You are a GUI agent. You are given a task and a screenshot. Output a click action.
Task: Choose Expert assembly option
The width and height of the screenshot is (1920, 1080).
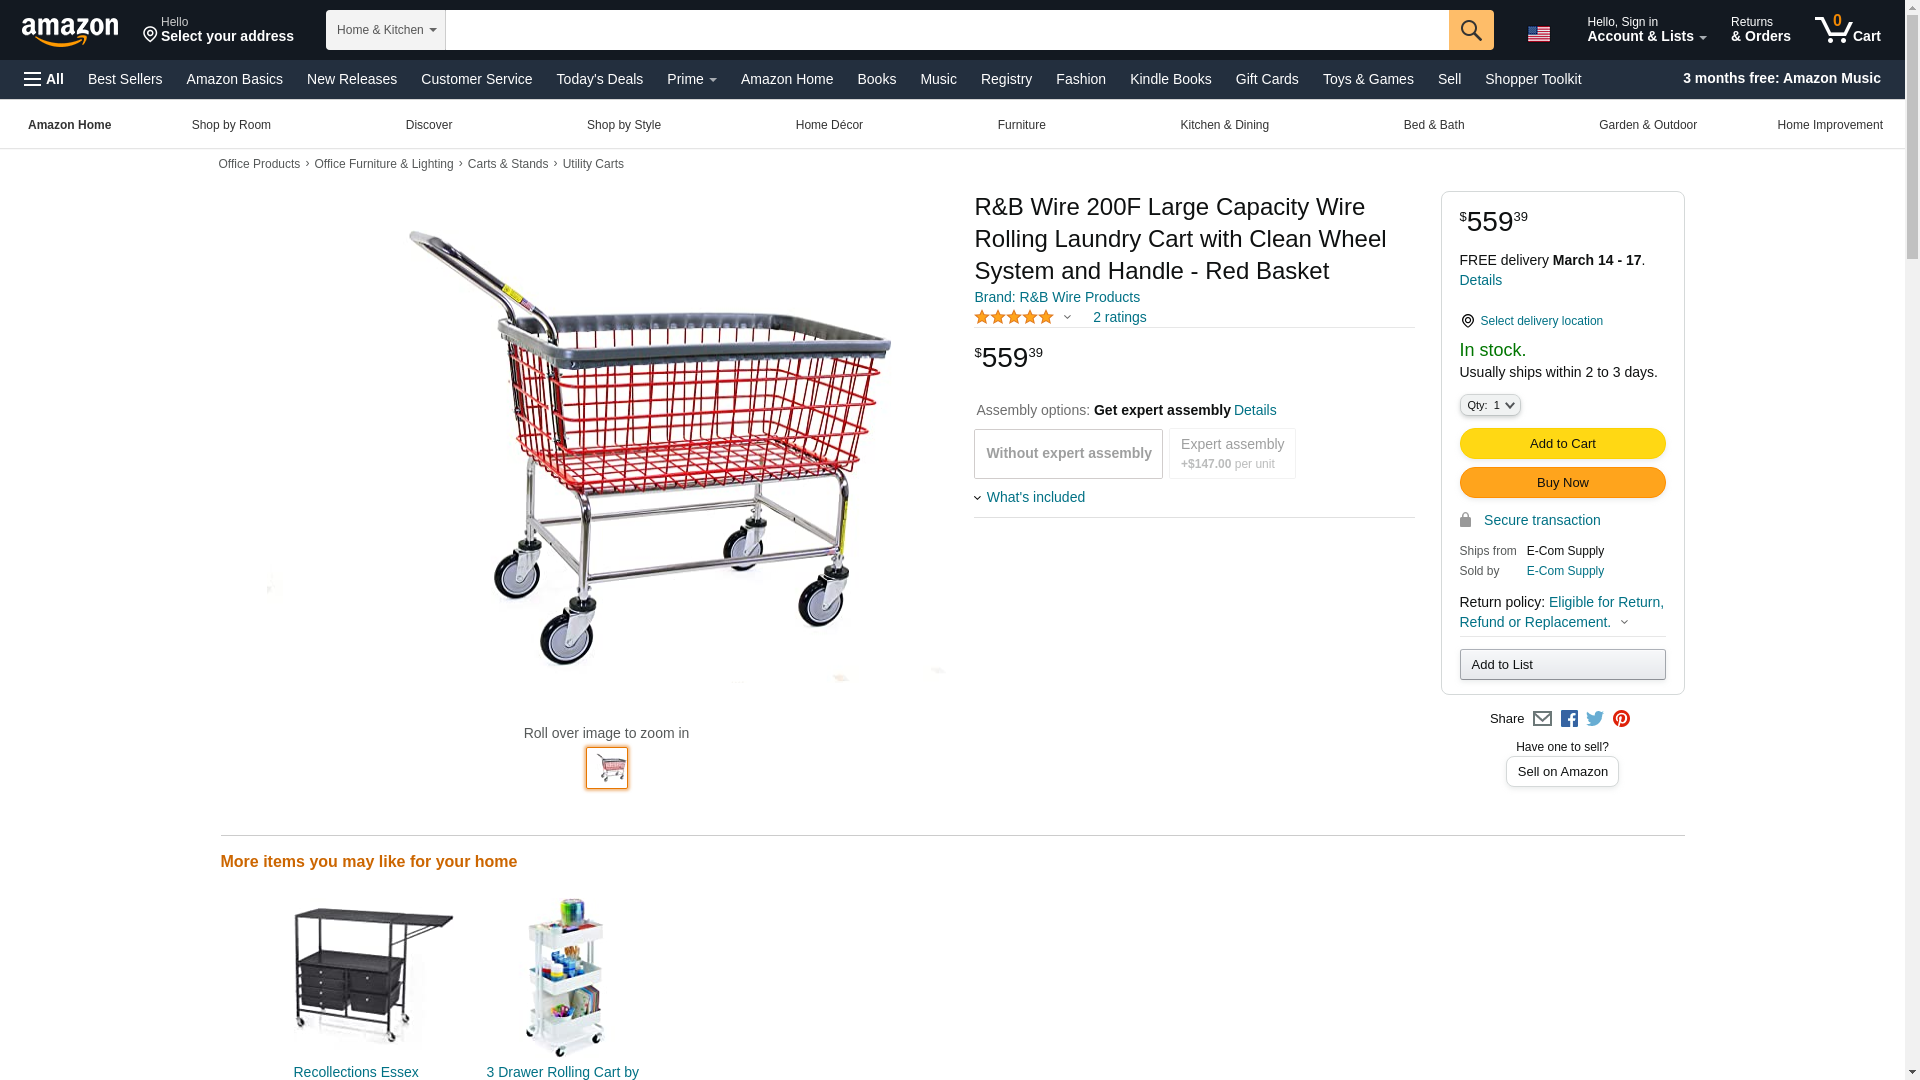pyautogui.click(x=1232, y=454)
